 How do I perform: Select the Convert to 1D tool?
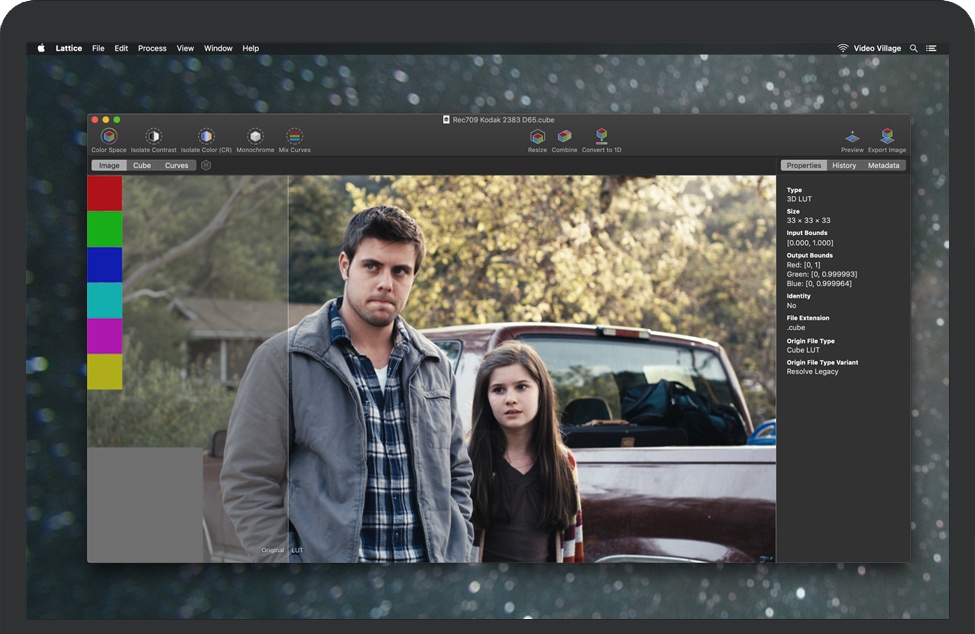coord(601,138)
